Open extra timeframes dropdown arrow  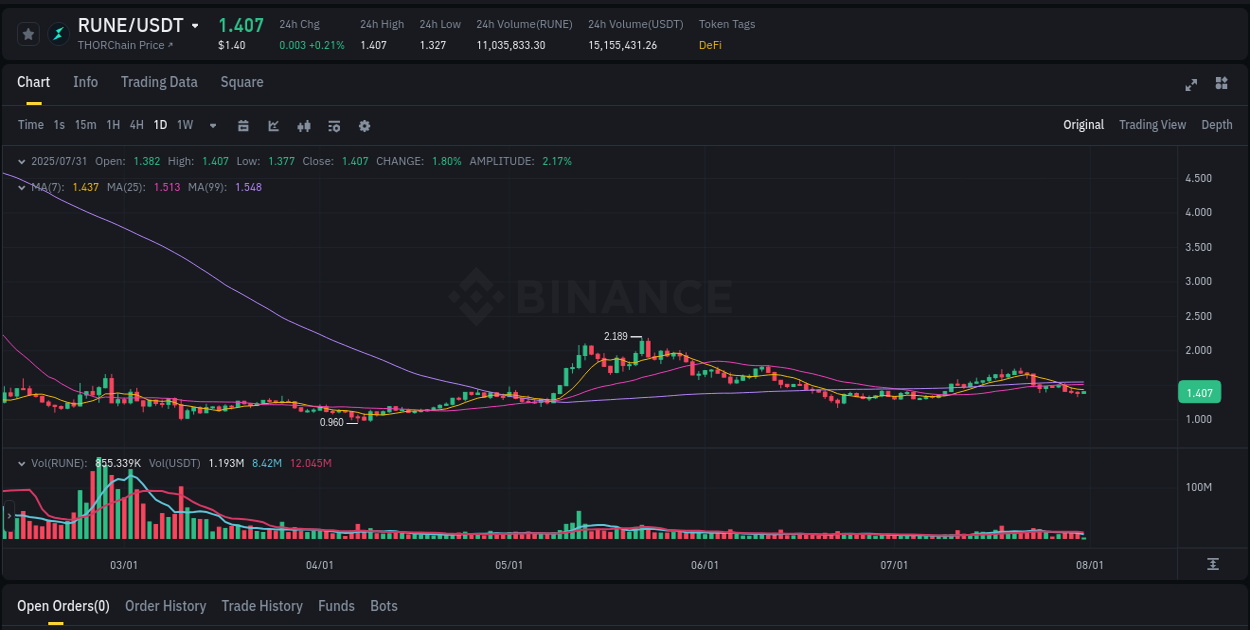click(212, 126)
